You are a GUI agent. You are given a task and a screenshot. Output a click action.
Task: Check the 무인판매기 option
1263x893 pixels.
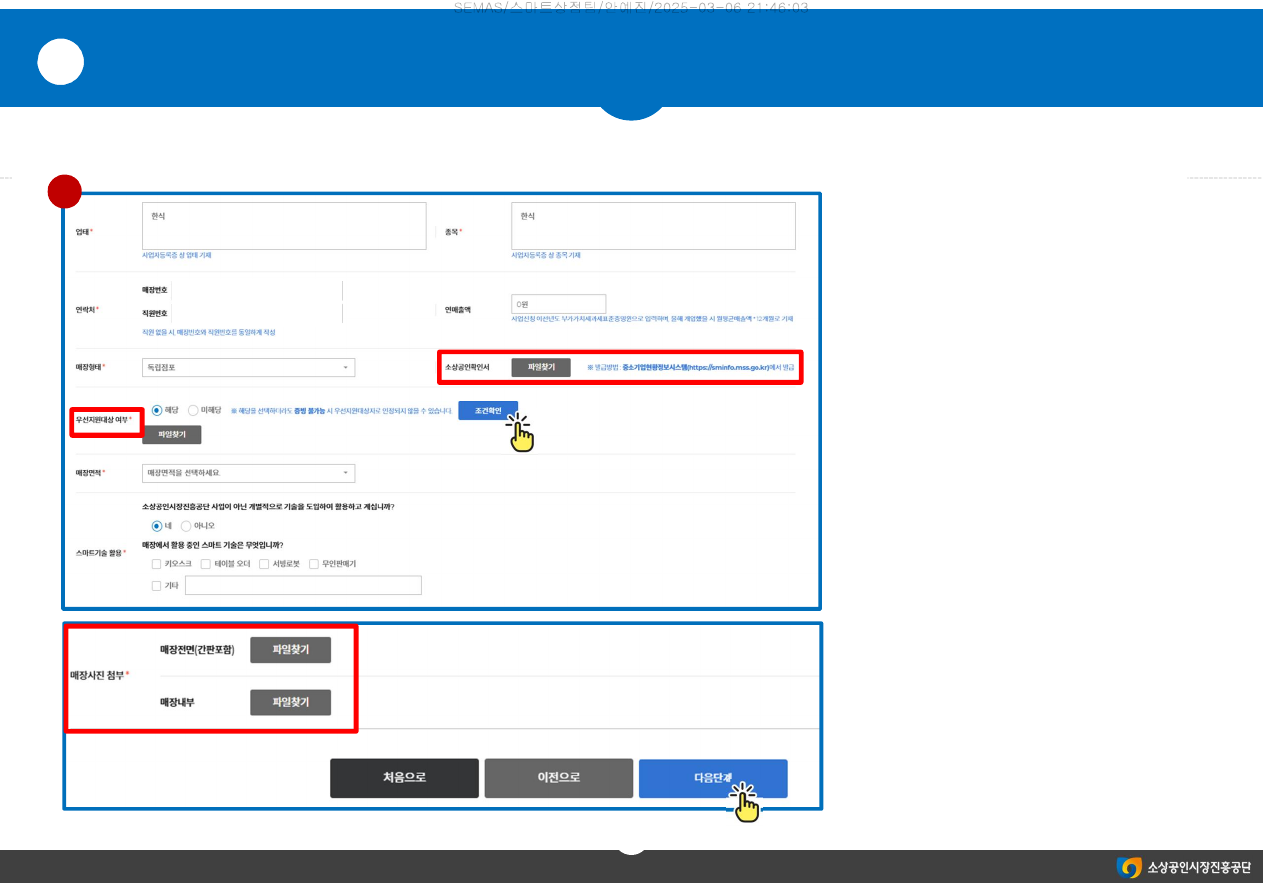314,564
